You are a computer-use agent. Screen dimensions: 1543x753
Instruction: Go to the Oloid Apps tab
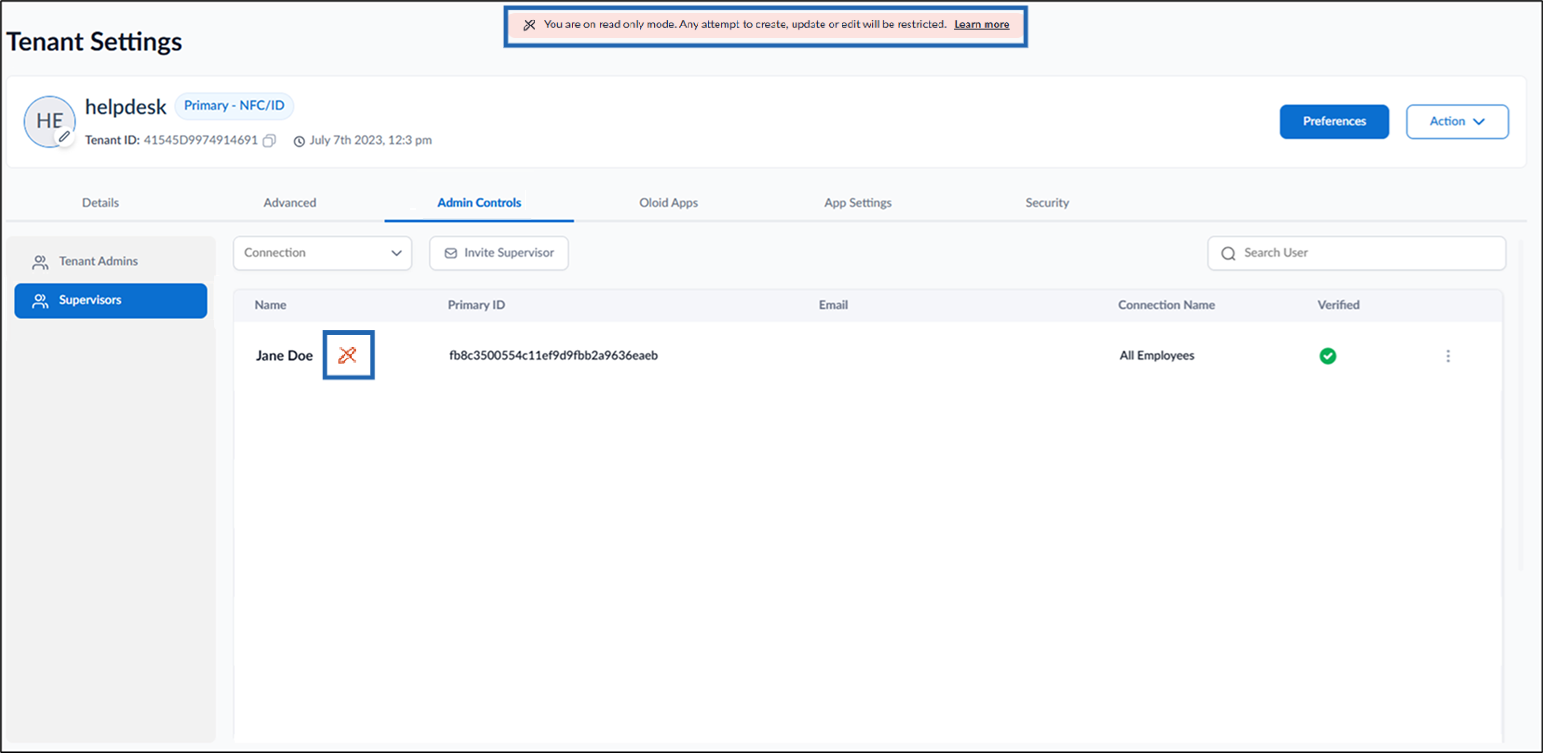pyautogui.click(x=669, y=202)
